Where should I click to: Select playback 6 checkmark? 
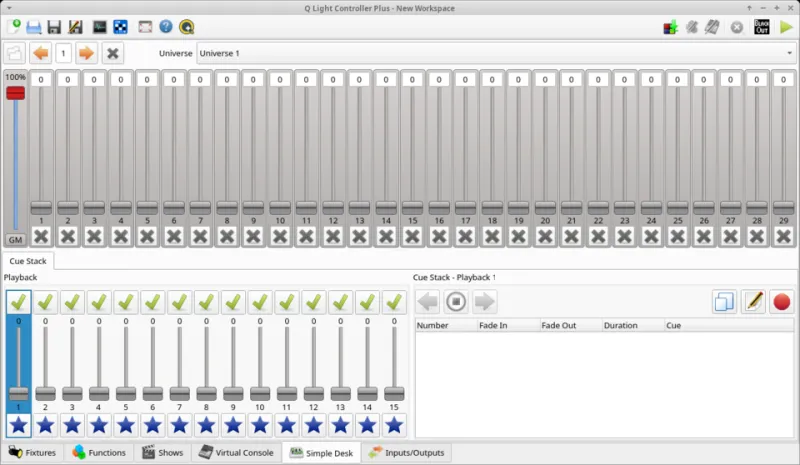click(153, 302)
